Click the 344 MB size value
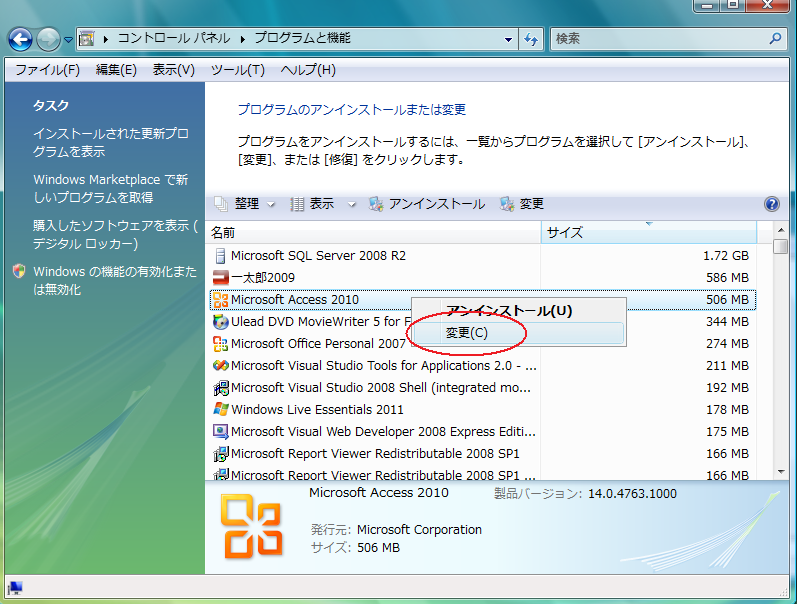 coord(727,322)
